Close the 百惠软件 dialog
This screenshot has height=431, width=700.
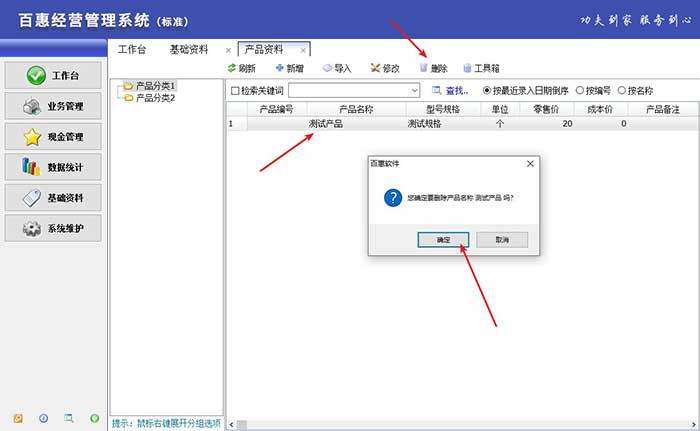(x=530, y=164)
